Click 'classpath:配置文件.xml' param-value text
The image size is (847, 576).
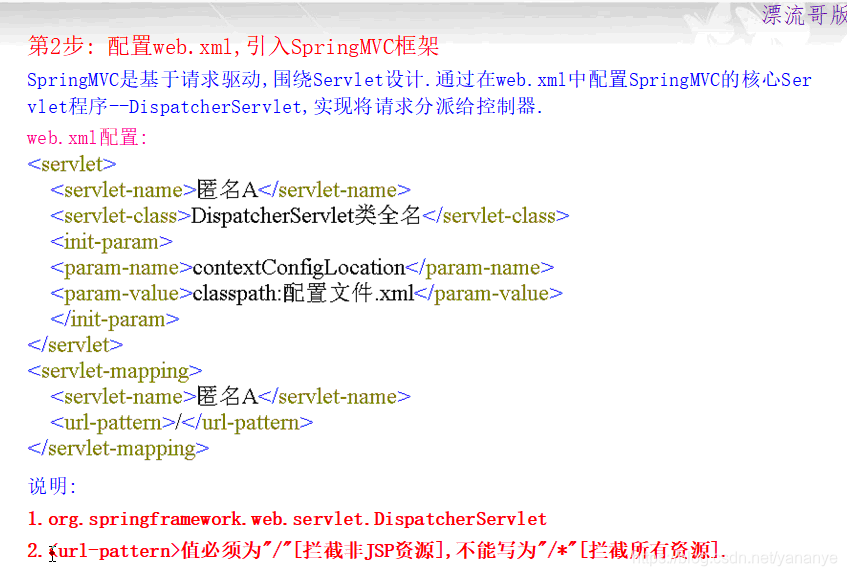[303, 293]
